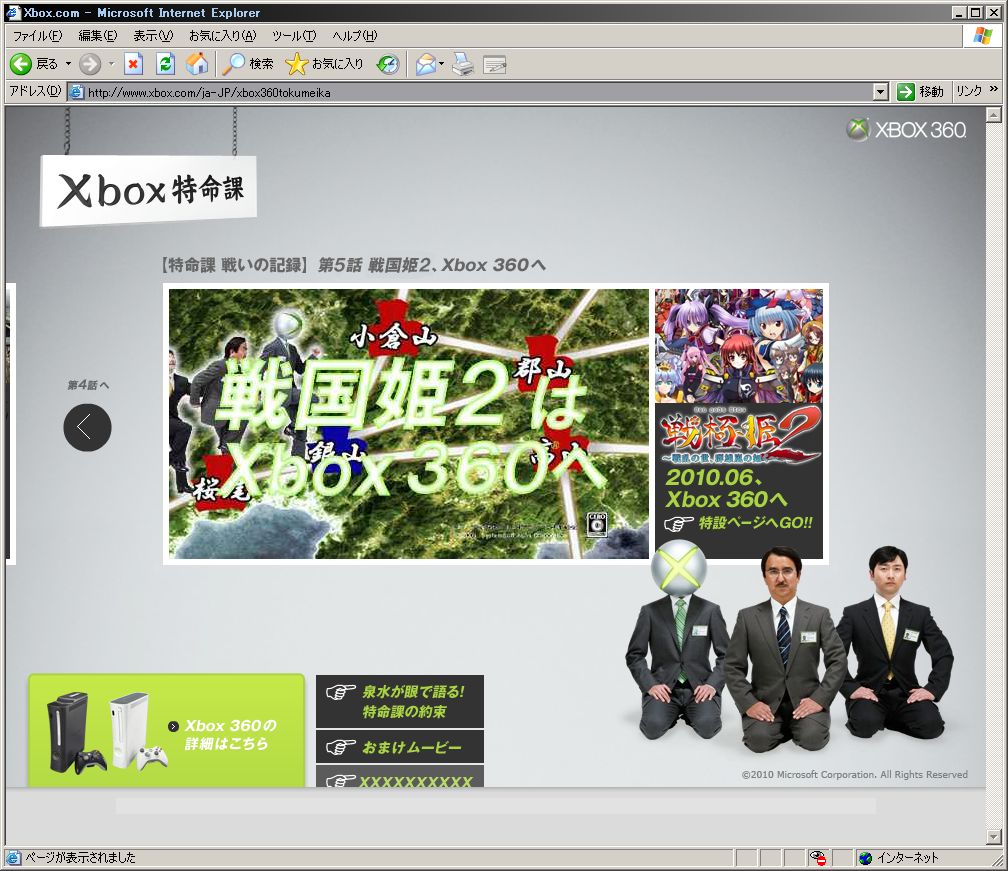Click the Mail envelope icon
The height and width of the screenshot is (871, 1008).
pyautogui.click(x=425, y=64)
